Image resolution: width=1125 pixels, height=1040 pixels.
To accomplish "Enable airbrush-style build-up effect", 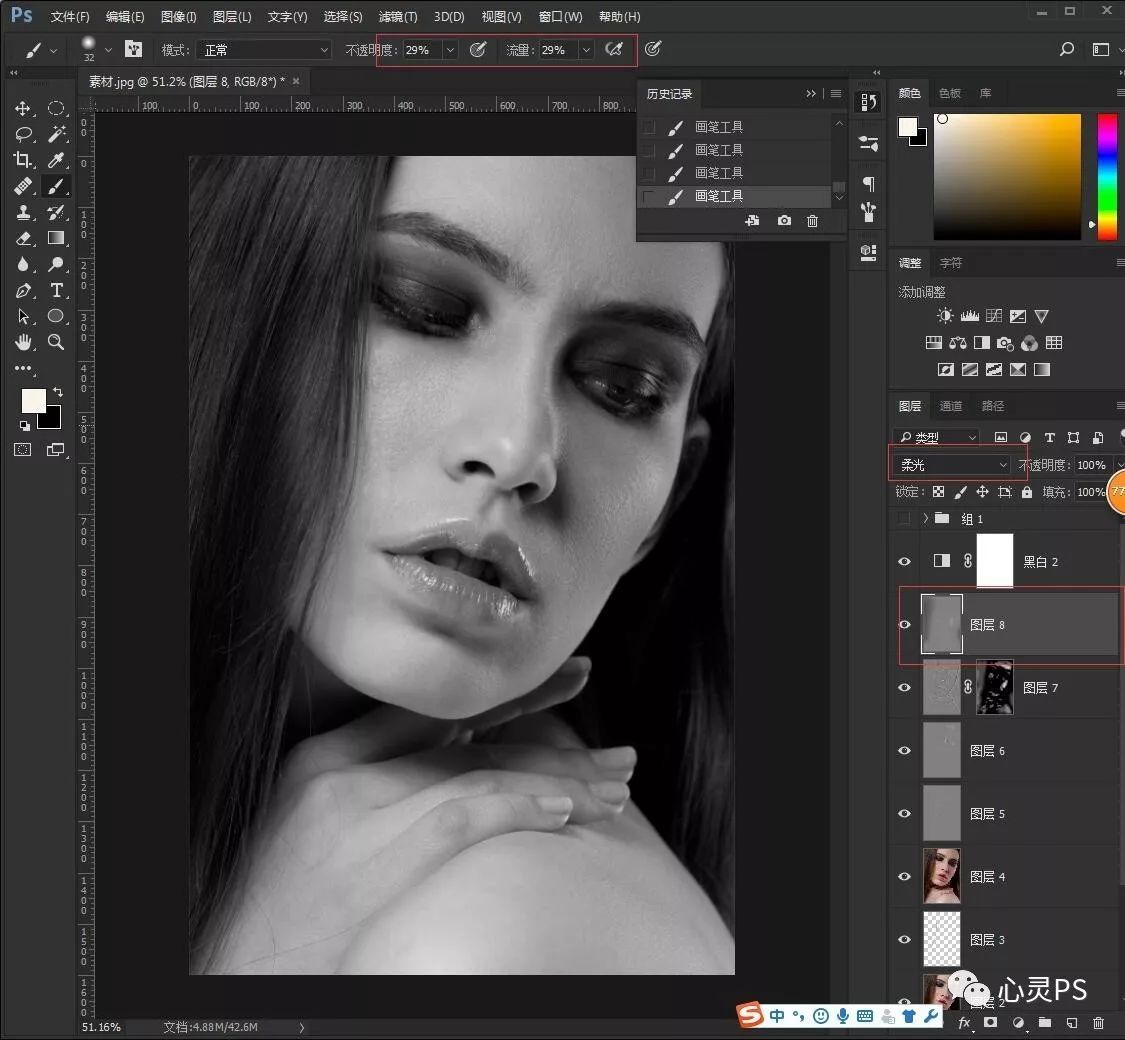I will 613,49.
